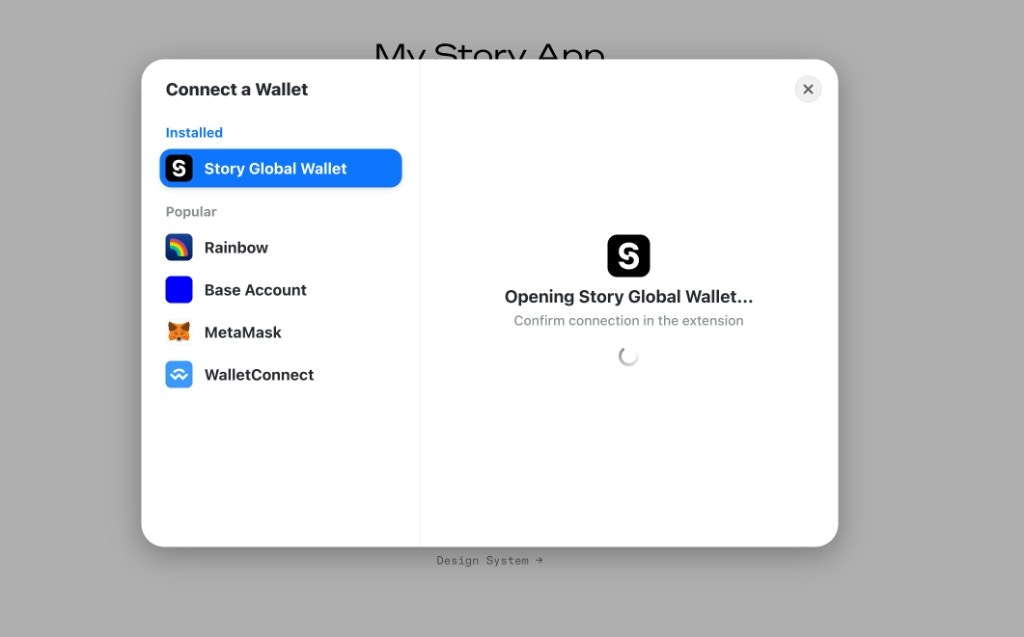Image resolution: width=1024 pixels, height=637 pixels.
Task: Collapse the Installed section header
Action: (193, 132)
